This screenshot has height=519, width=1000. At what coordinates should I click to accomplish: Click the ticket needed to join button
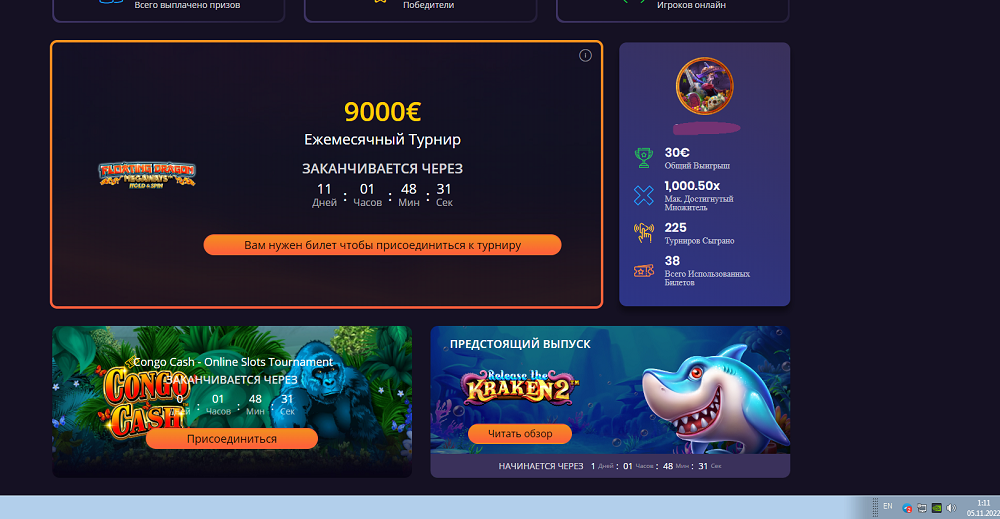click(x=382, y=245)
